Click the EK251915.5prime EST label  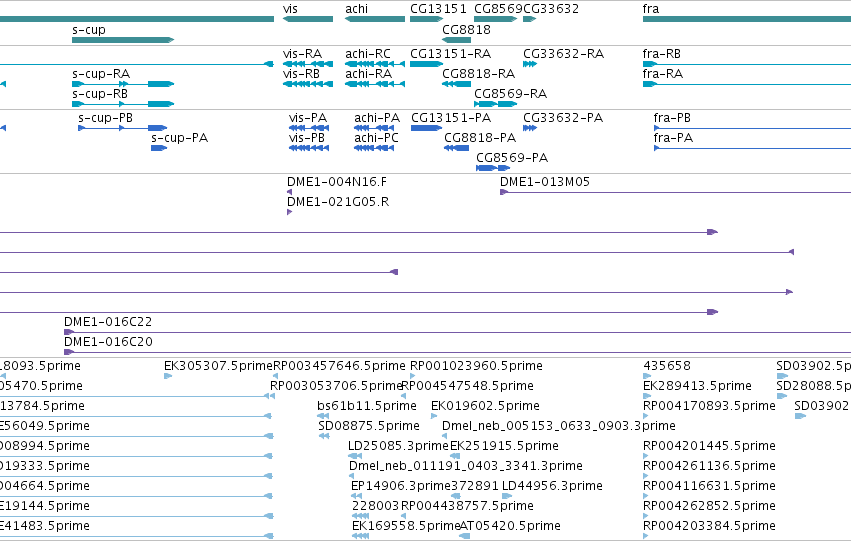coord(504,446)
